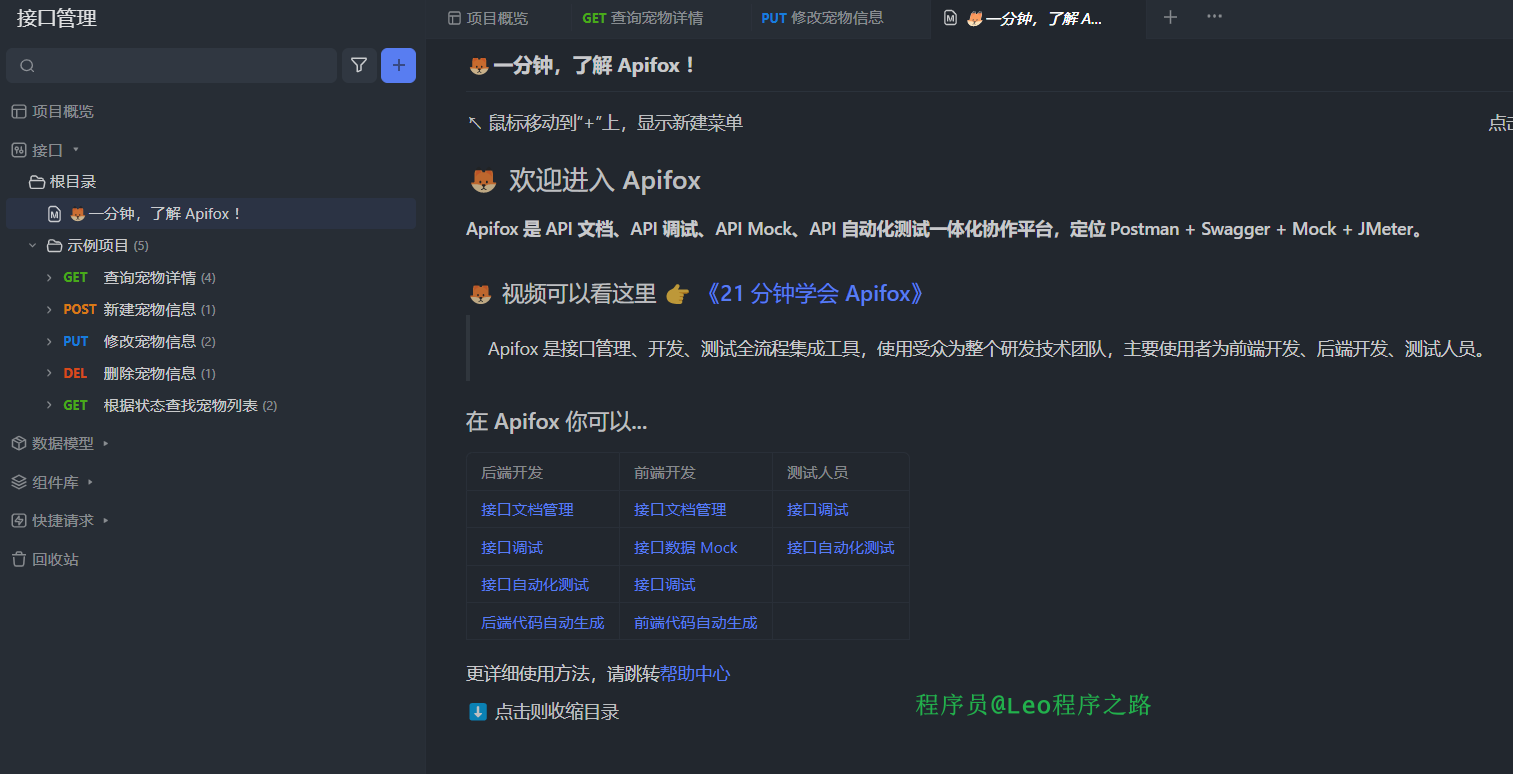The image size is (1513, 774).
Task: Click the 接口管理 heading
Action: 57,18
